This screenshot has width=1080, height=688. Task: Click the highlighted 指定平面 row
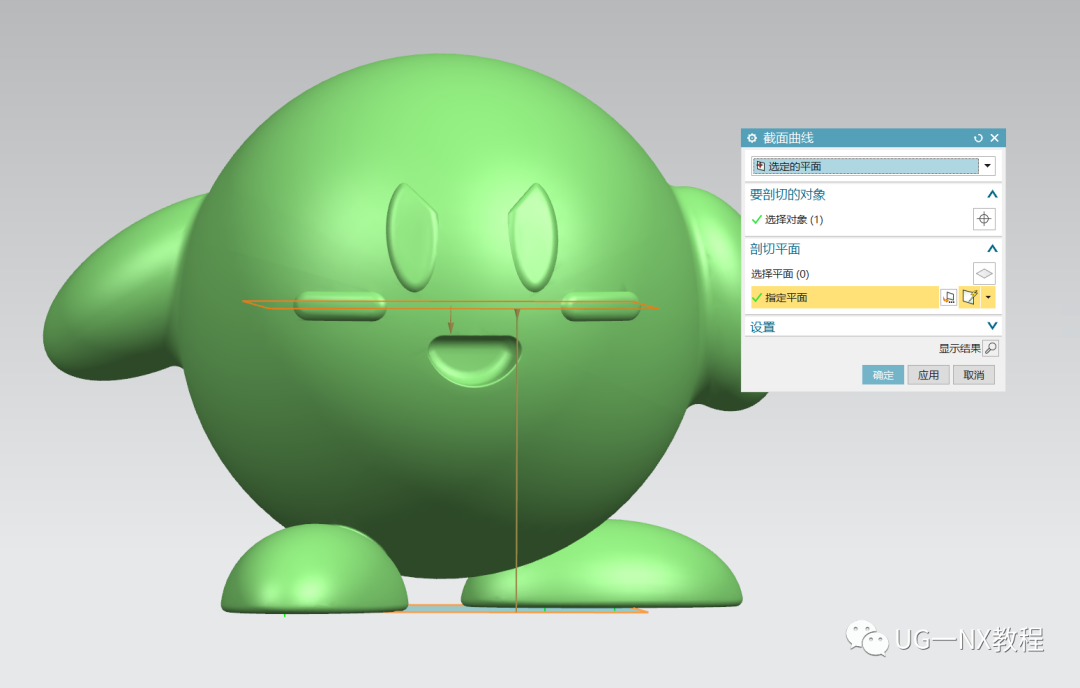(x=844, y=298)
